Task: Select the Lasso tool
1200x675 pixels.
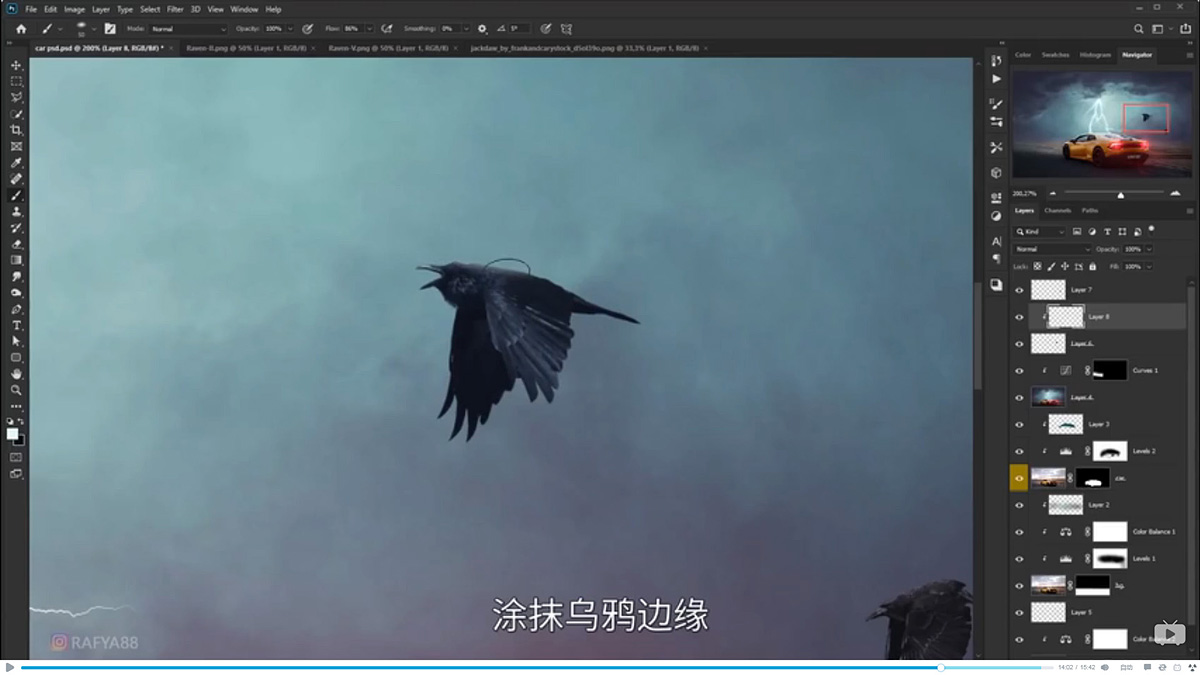Action: click(x=15, y=96)
